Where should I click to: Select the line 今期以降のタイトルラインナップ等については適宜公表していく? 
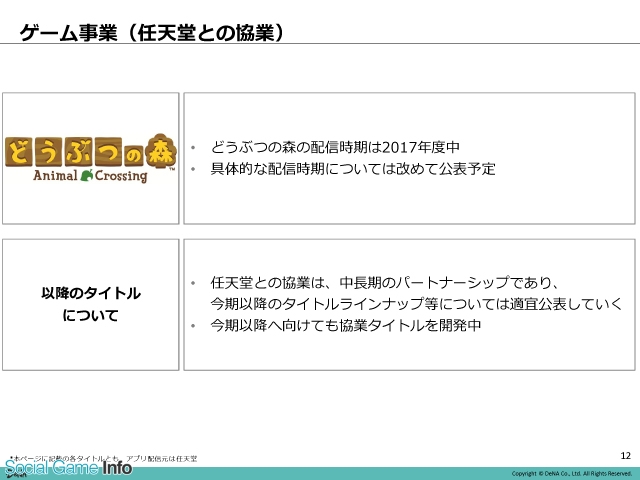(x=416, y=304)
